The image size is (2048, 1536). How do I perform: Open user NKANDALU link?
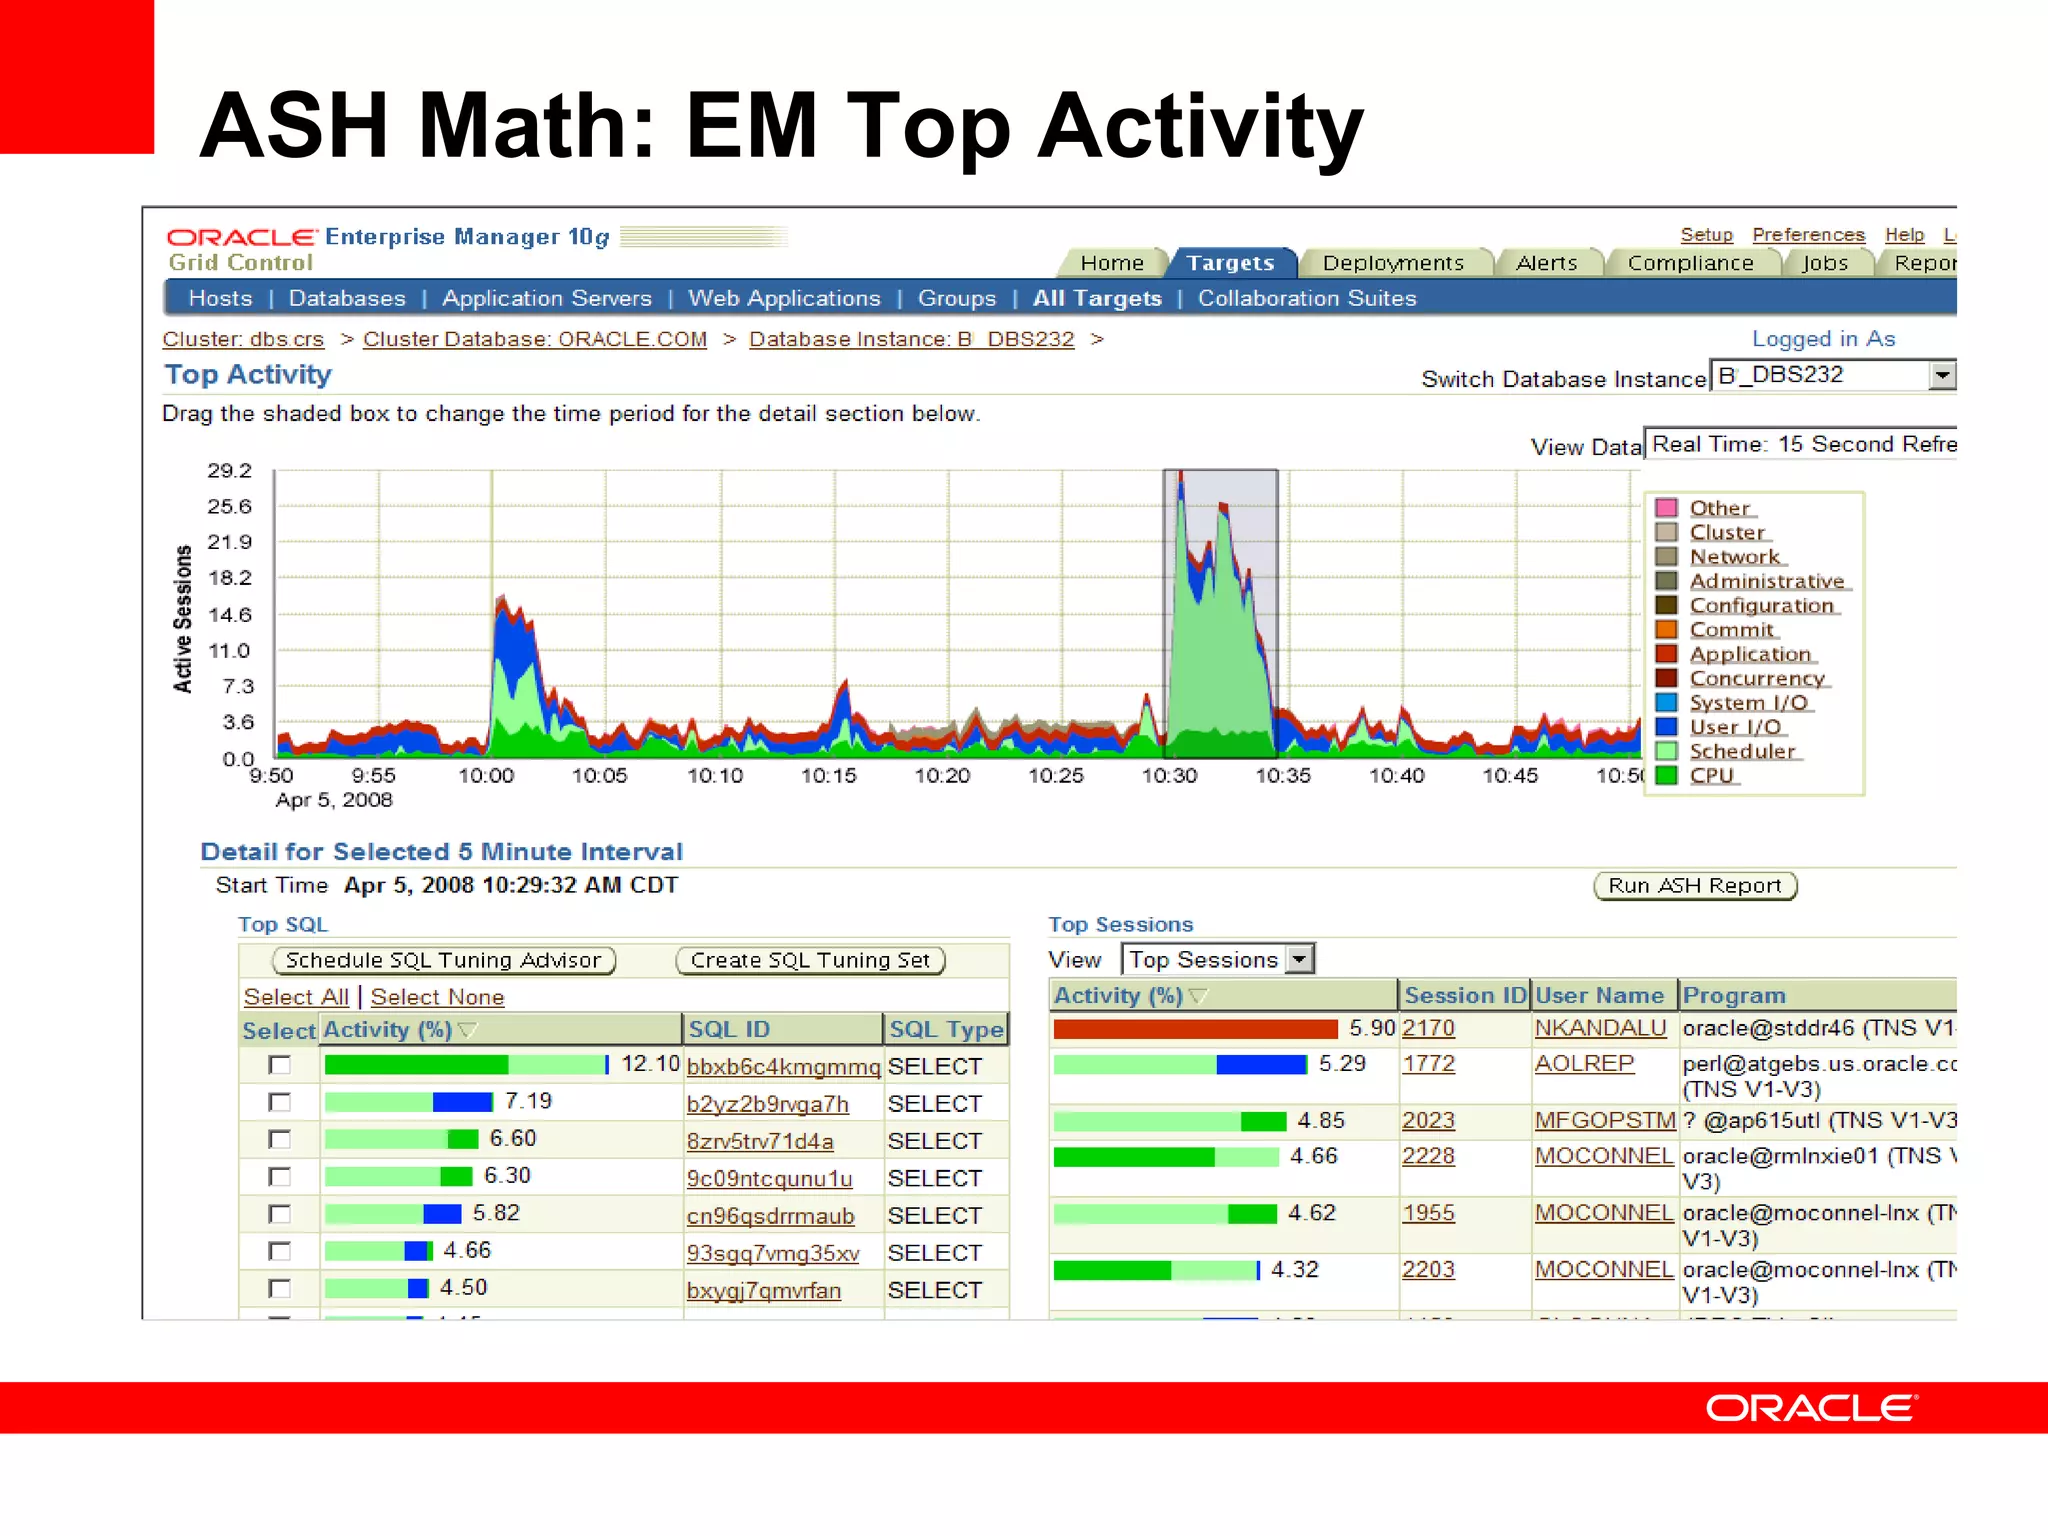(x=1600, y=1028)
